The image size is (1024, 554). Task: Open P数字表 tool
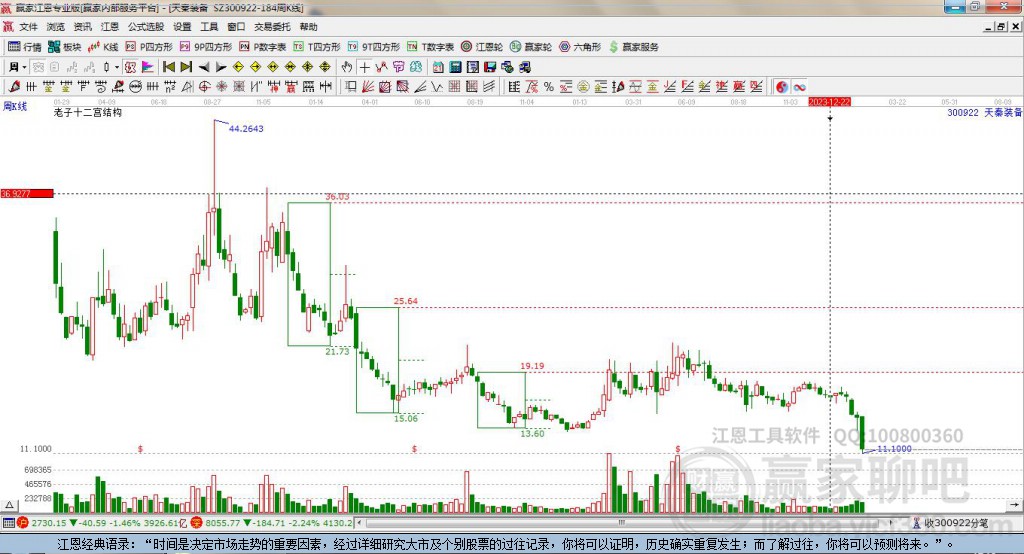pyautogui.click(x=263, y=47)
